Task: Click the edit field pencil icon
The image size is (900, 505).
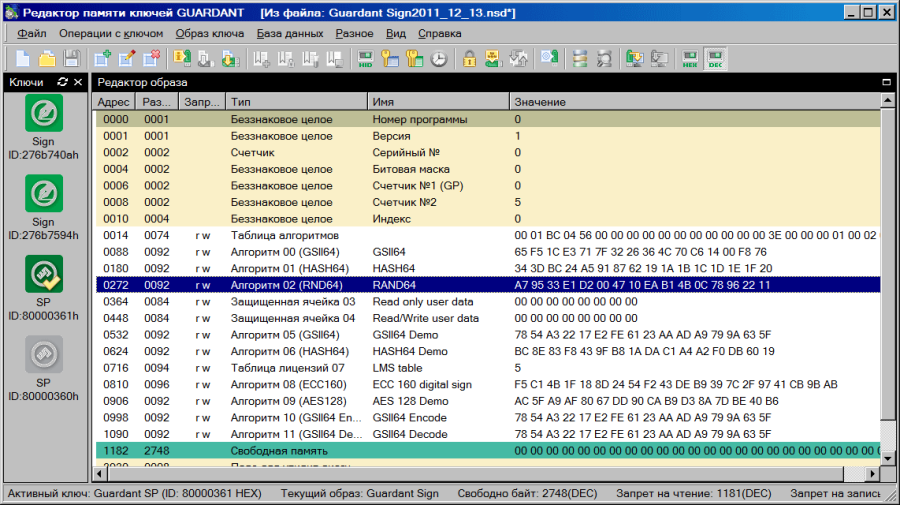Action: [x=126, y=59]
